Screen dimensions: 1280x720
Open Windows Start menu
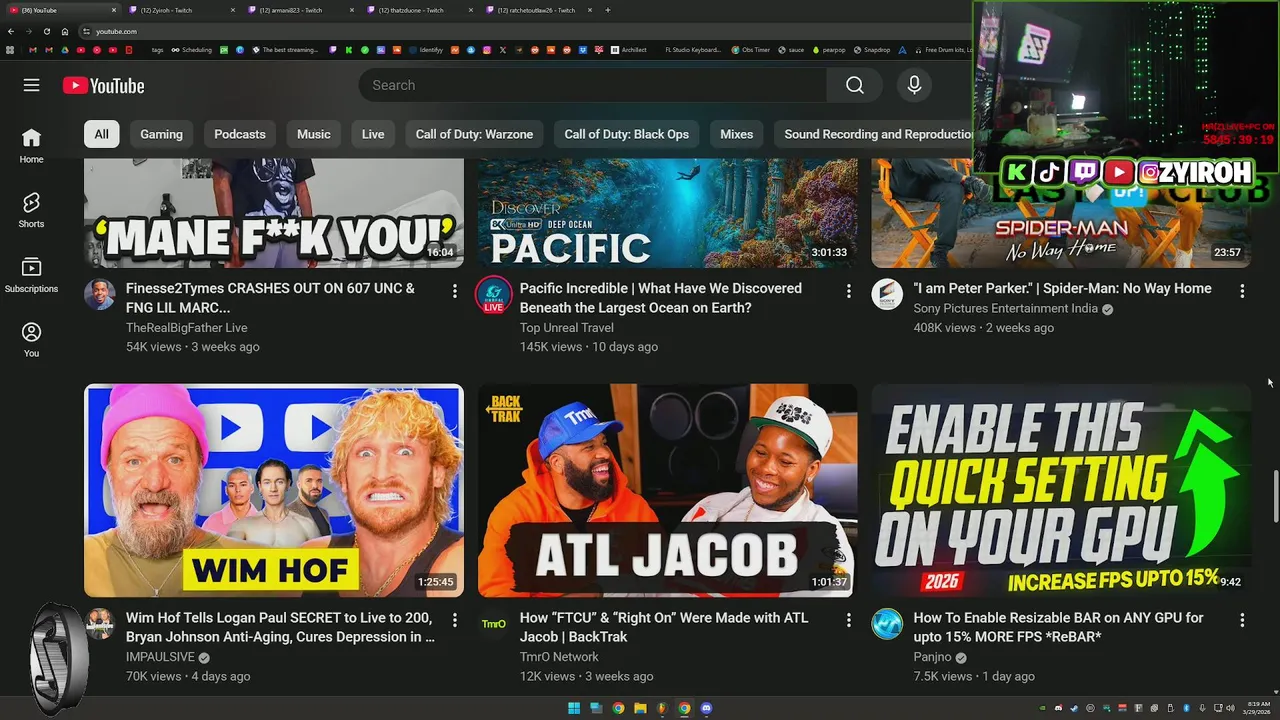574,708
